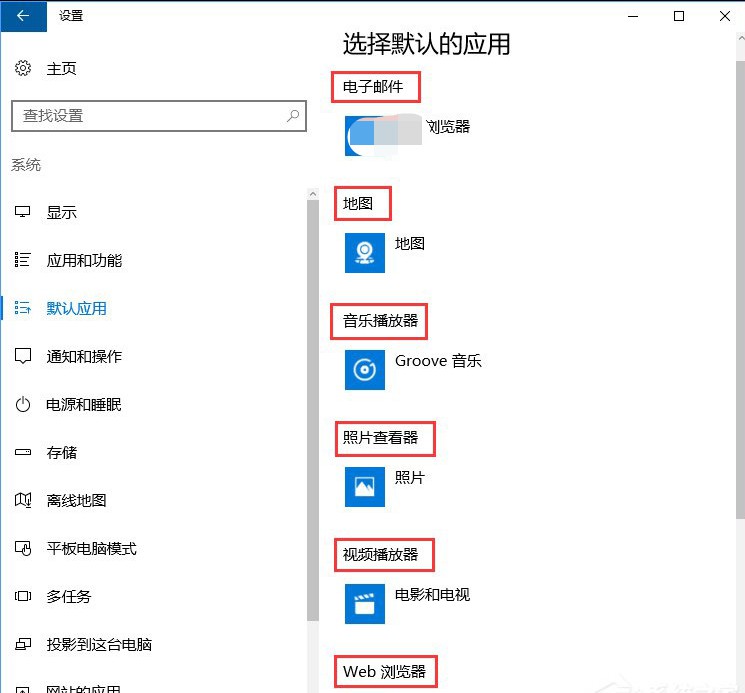Click the sidebar vertical scrollbar
The image size is (745, 693).
coord(312,400)
